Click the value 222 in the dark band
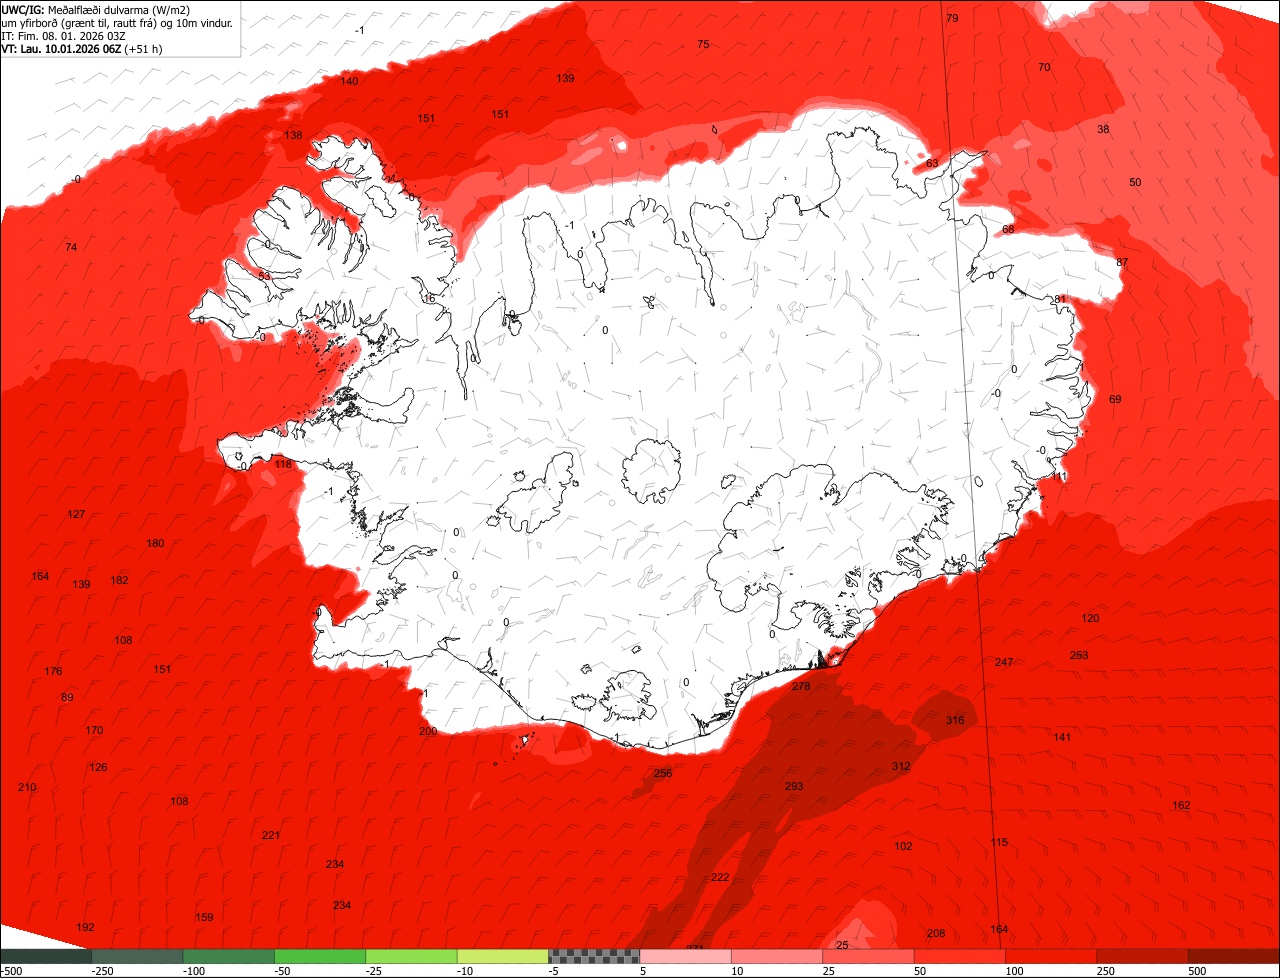 pyautogui.click(x=720, y=877)
